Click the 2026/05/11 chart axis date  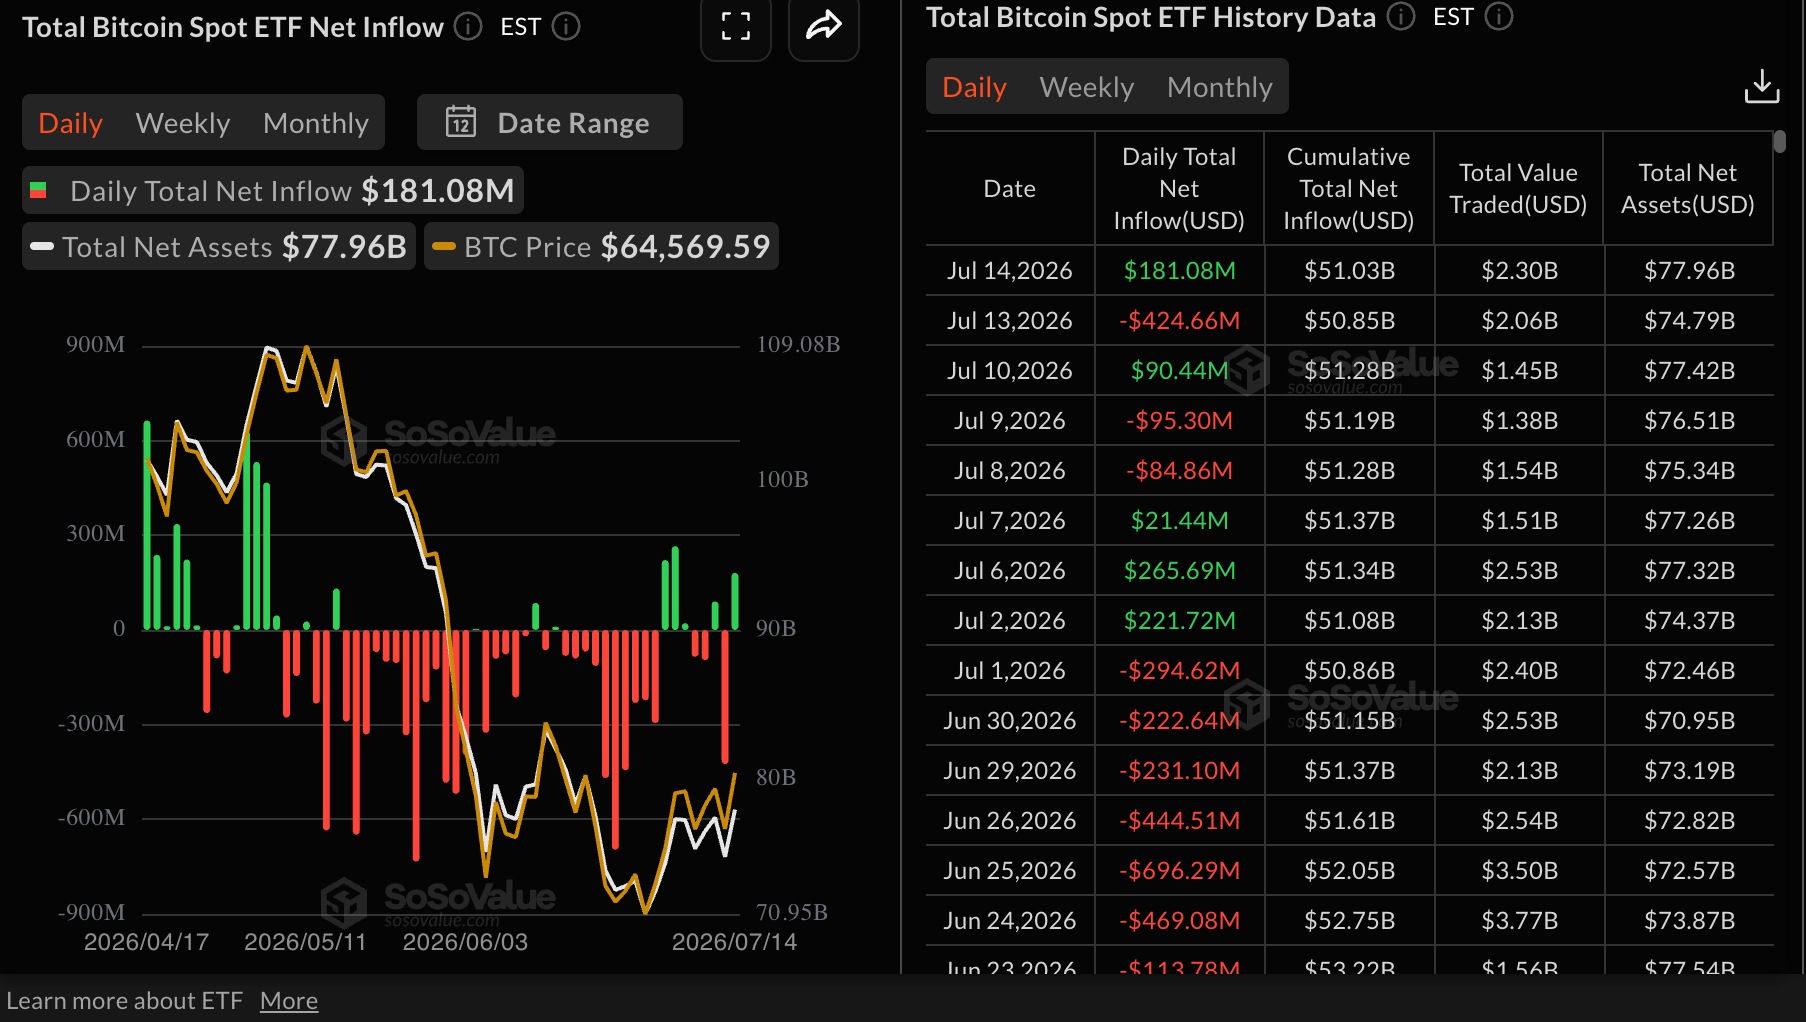point(305,942)
